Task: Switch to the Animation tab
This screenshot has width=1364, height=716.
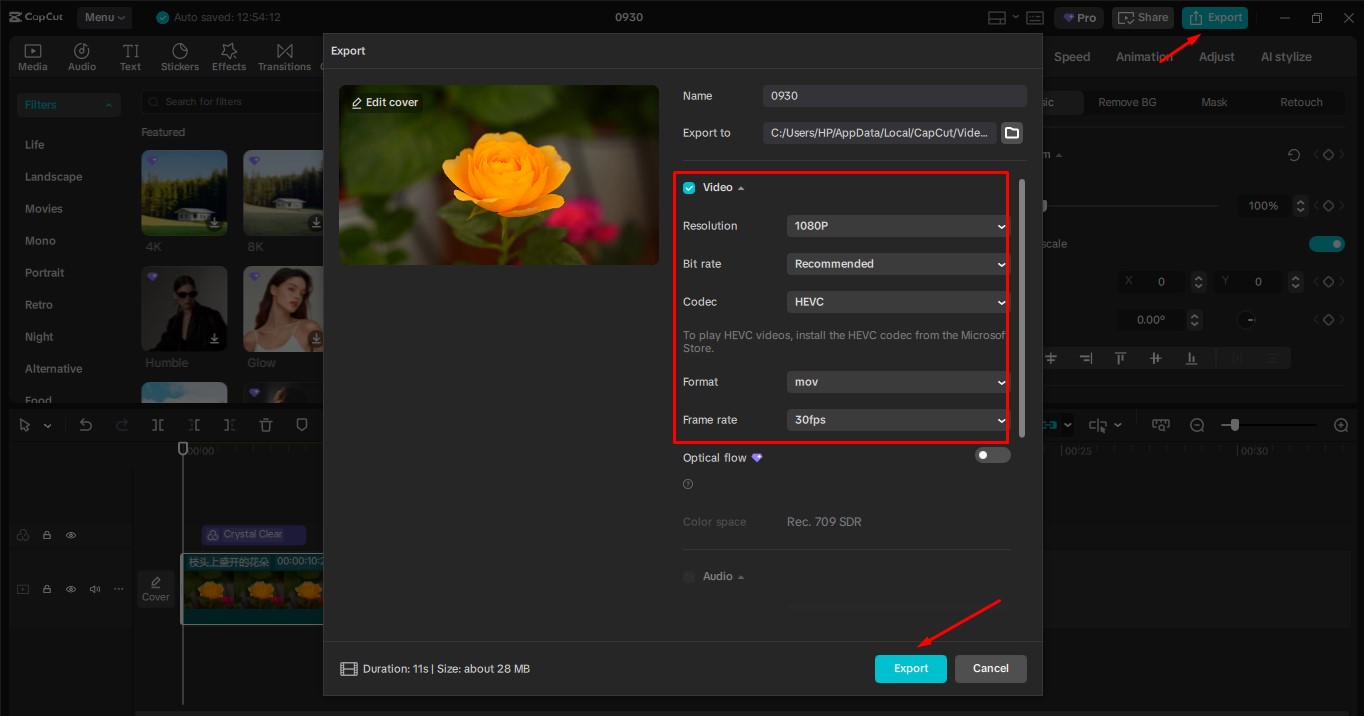Action: click(x=1143, y=57)
